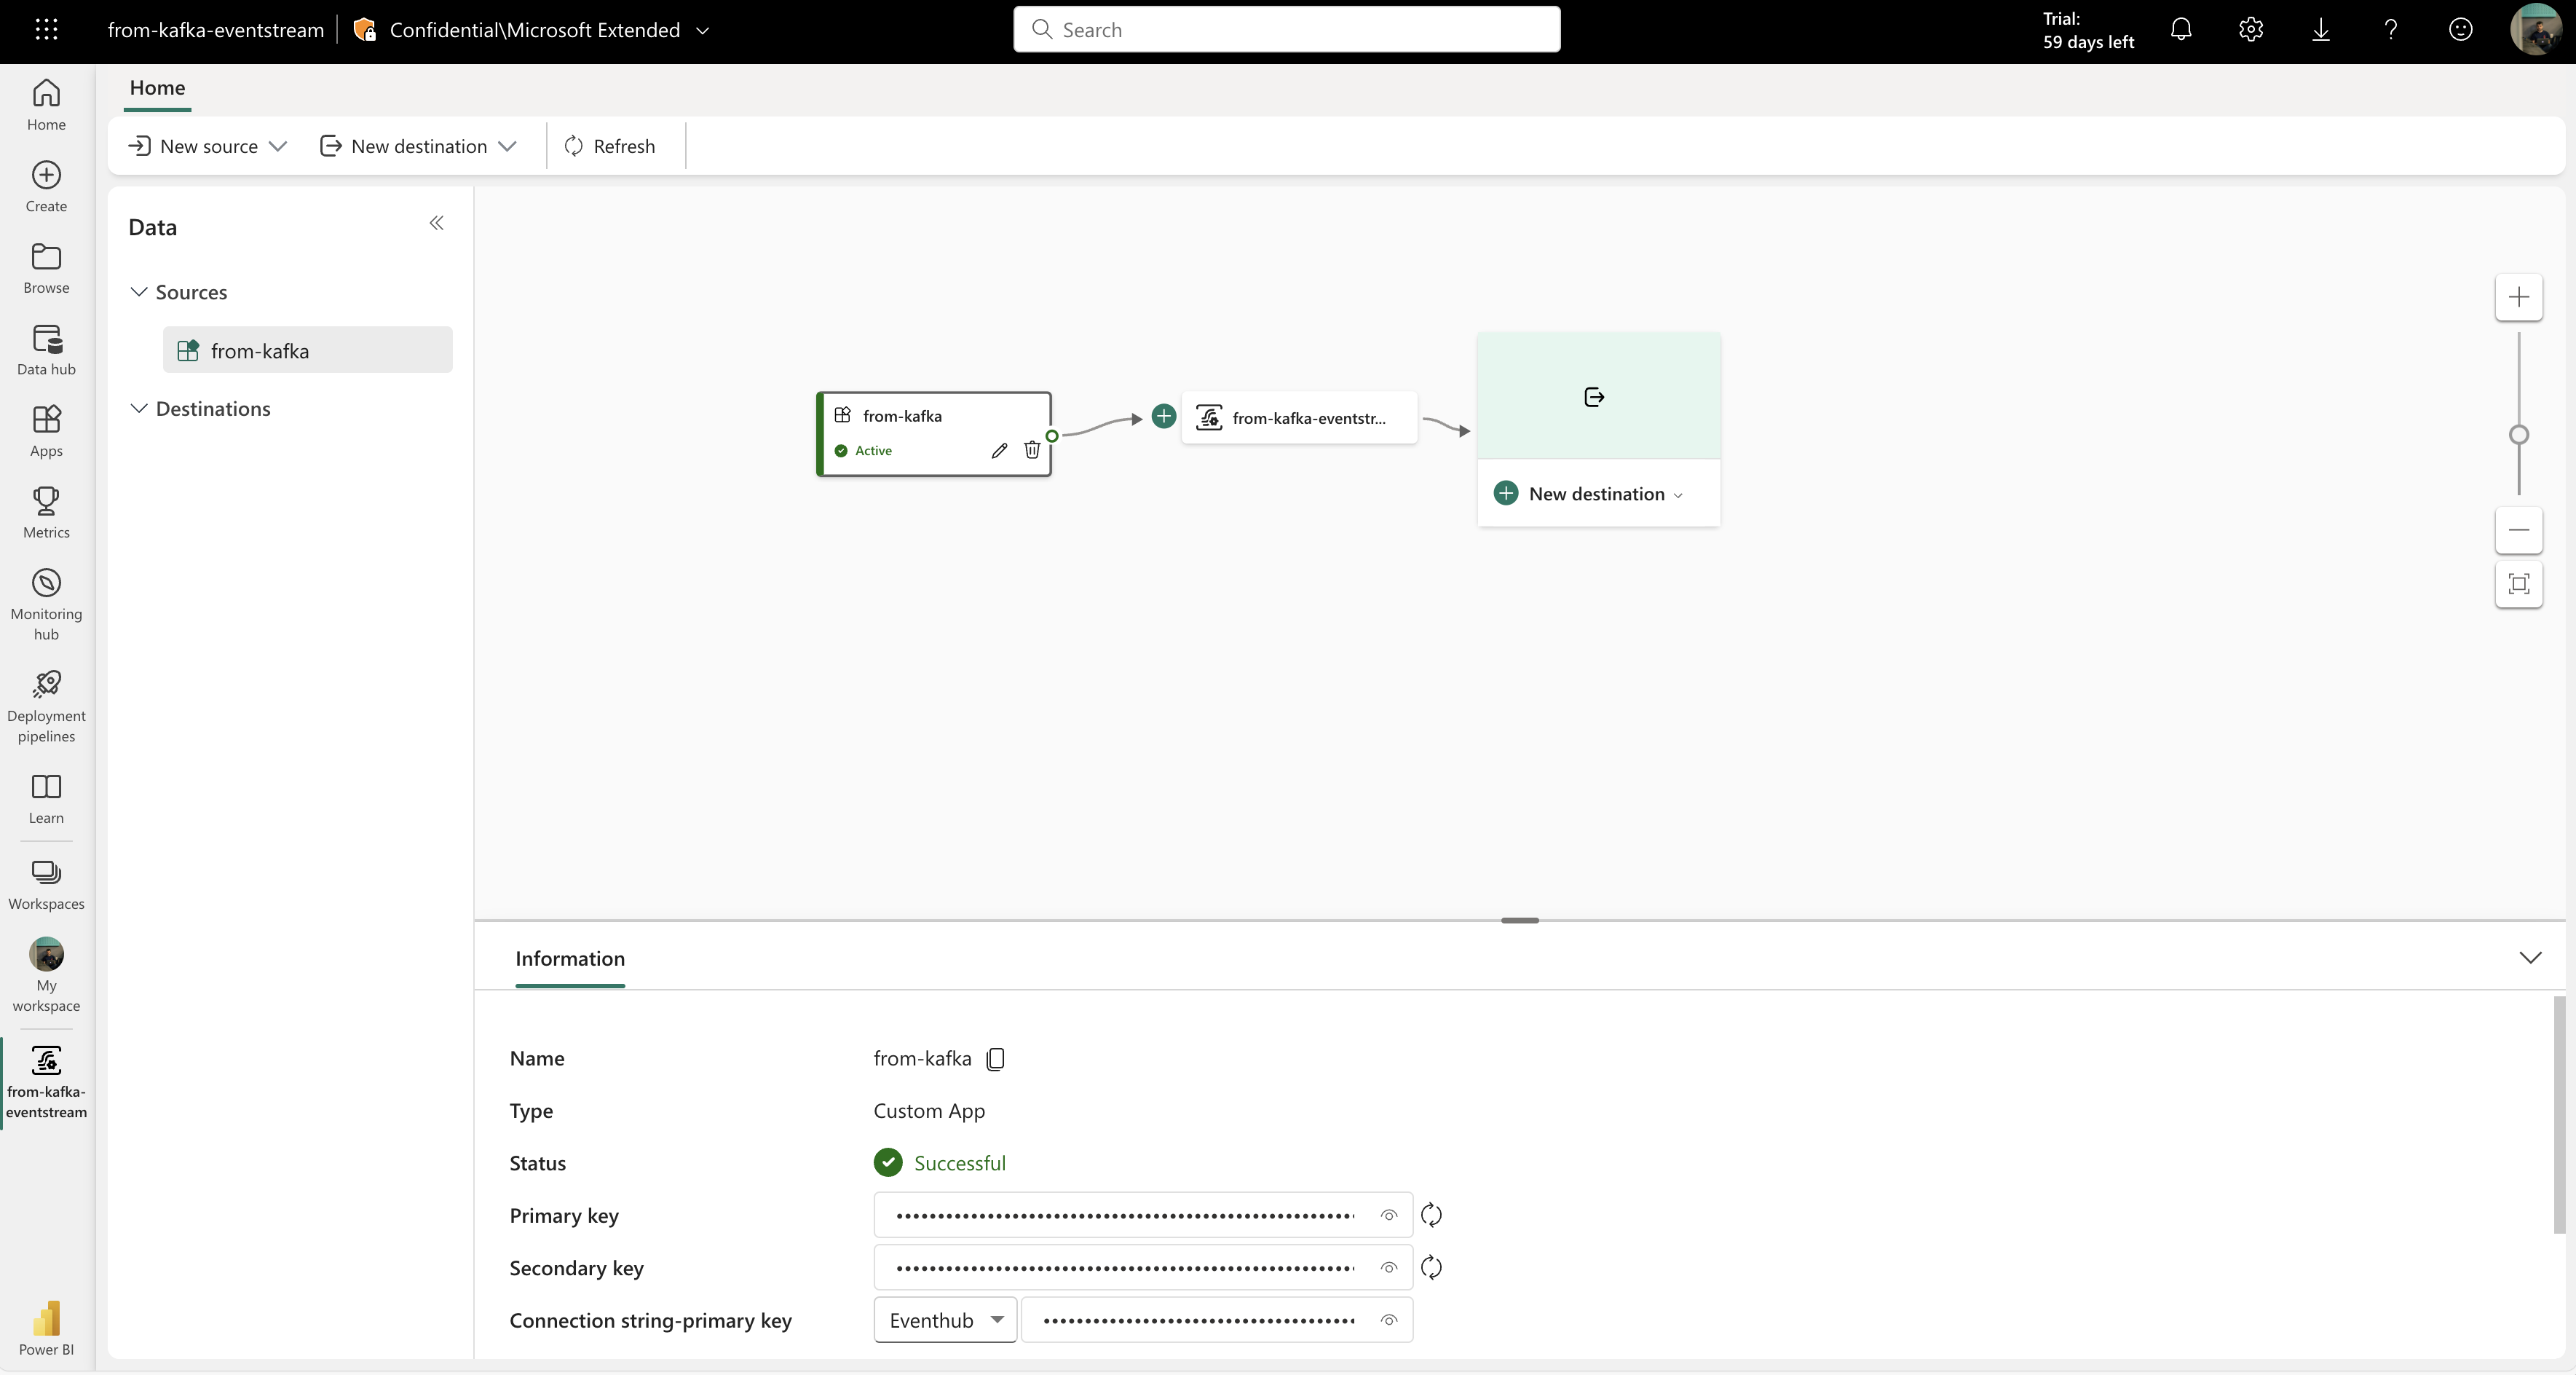2576x1375 pixels.
Task: Reveal the Primary key value
Action: (x=1388, y=1215)
